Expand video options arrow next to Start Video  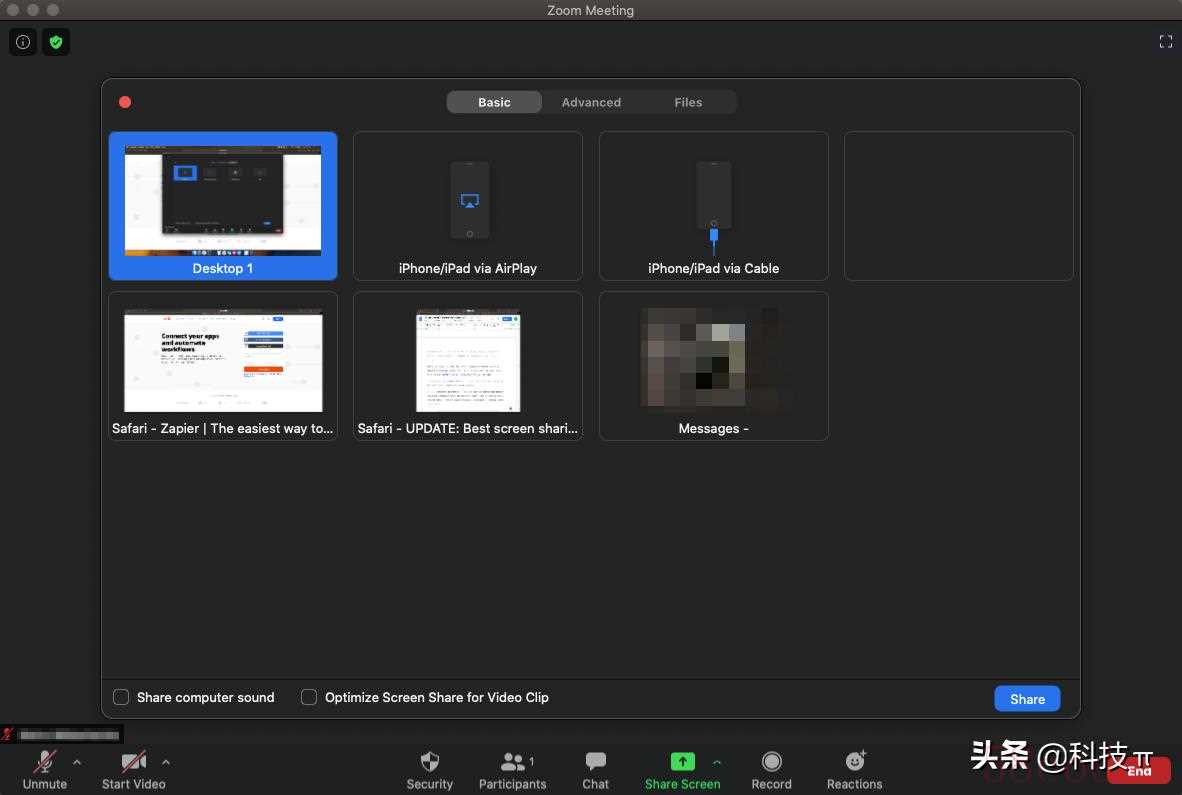click(166, 762)
